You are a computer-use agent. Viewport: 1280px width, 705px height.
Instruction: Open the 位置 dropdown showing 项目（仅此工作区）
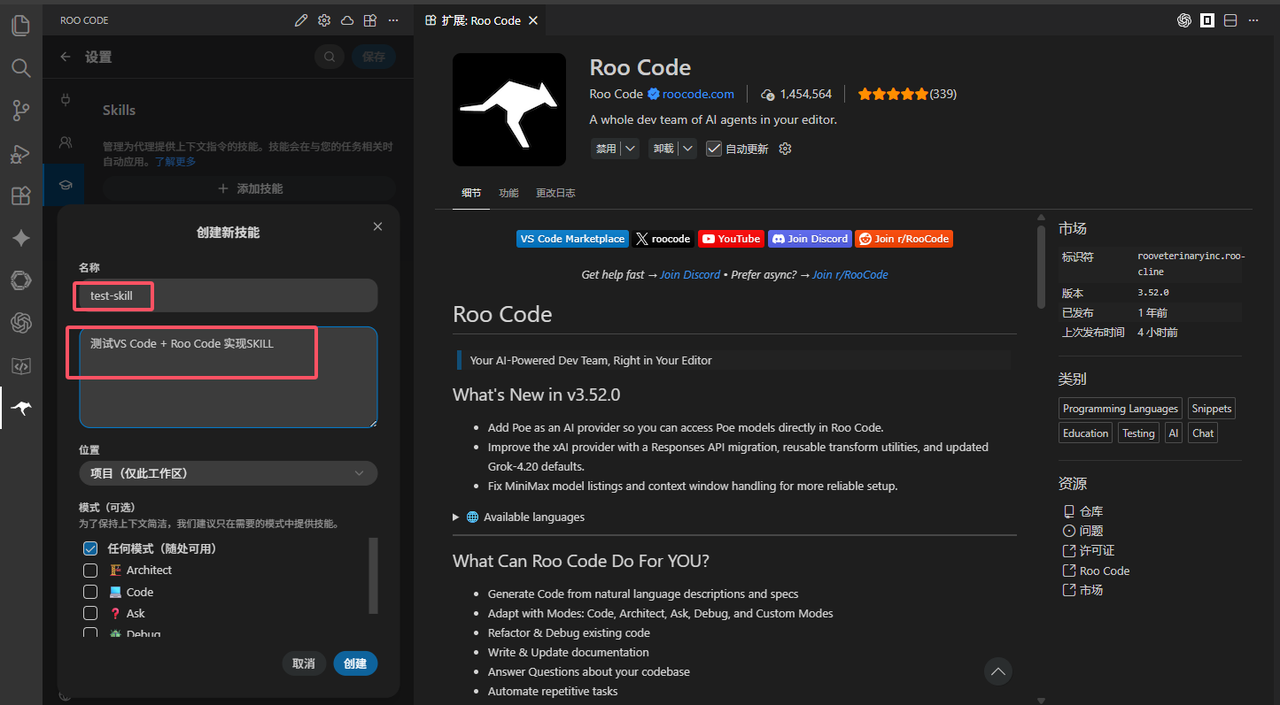228,473
